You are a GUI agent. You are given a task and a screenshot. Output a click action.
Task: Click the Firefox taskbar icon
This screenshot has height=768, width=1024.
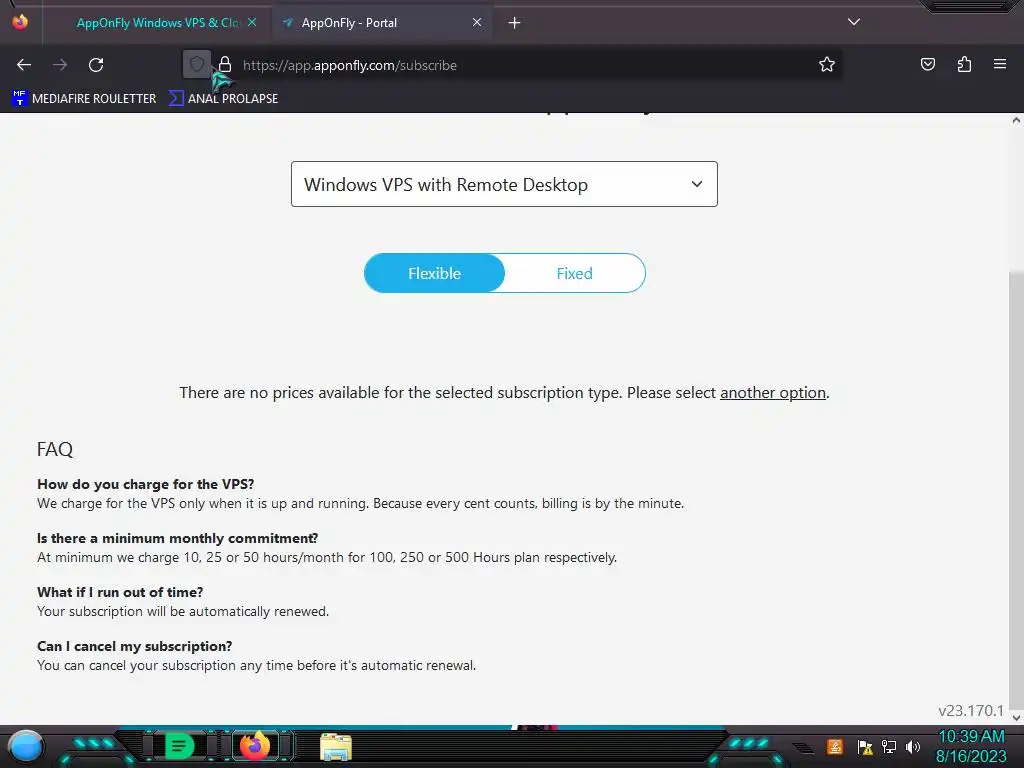[255, 746]
